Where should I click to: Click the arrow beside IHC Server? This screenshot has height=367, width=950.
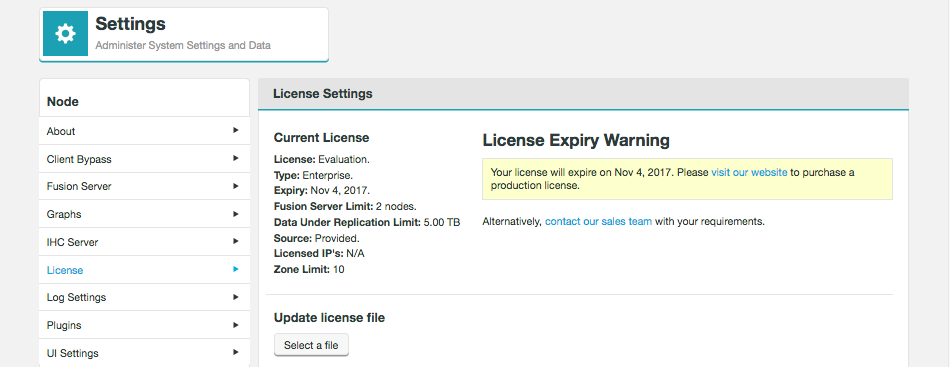tap(236, 242)
